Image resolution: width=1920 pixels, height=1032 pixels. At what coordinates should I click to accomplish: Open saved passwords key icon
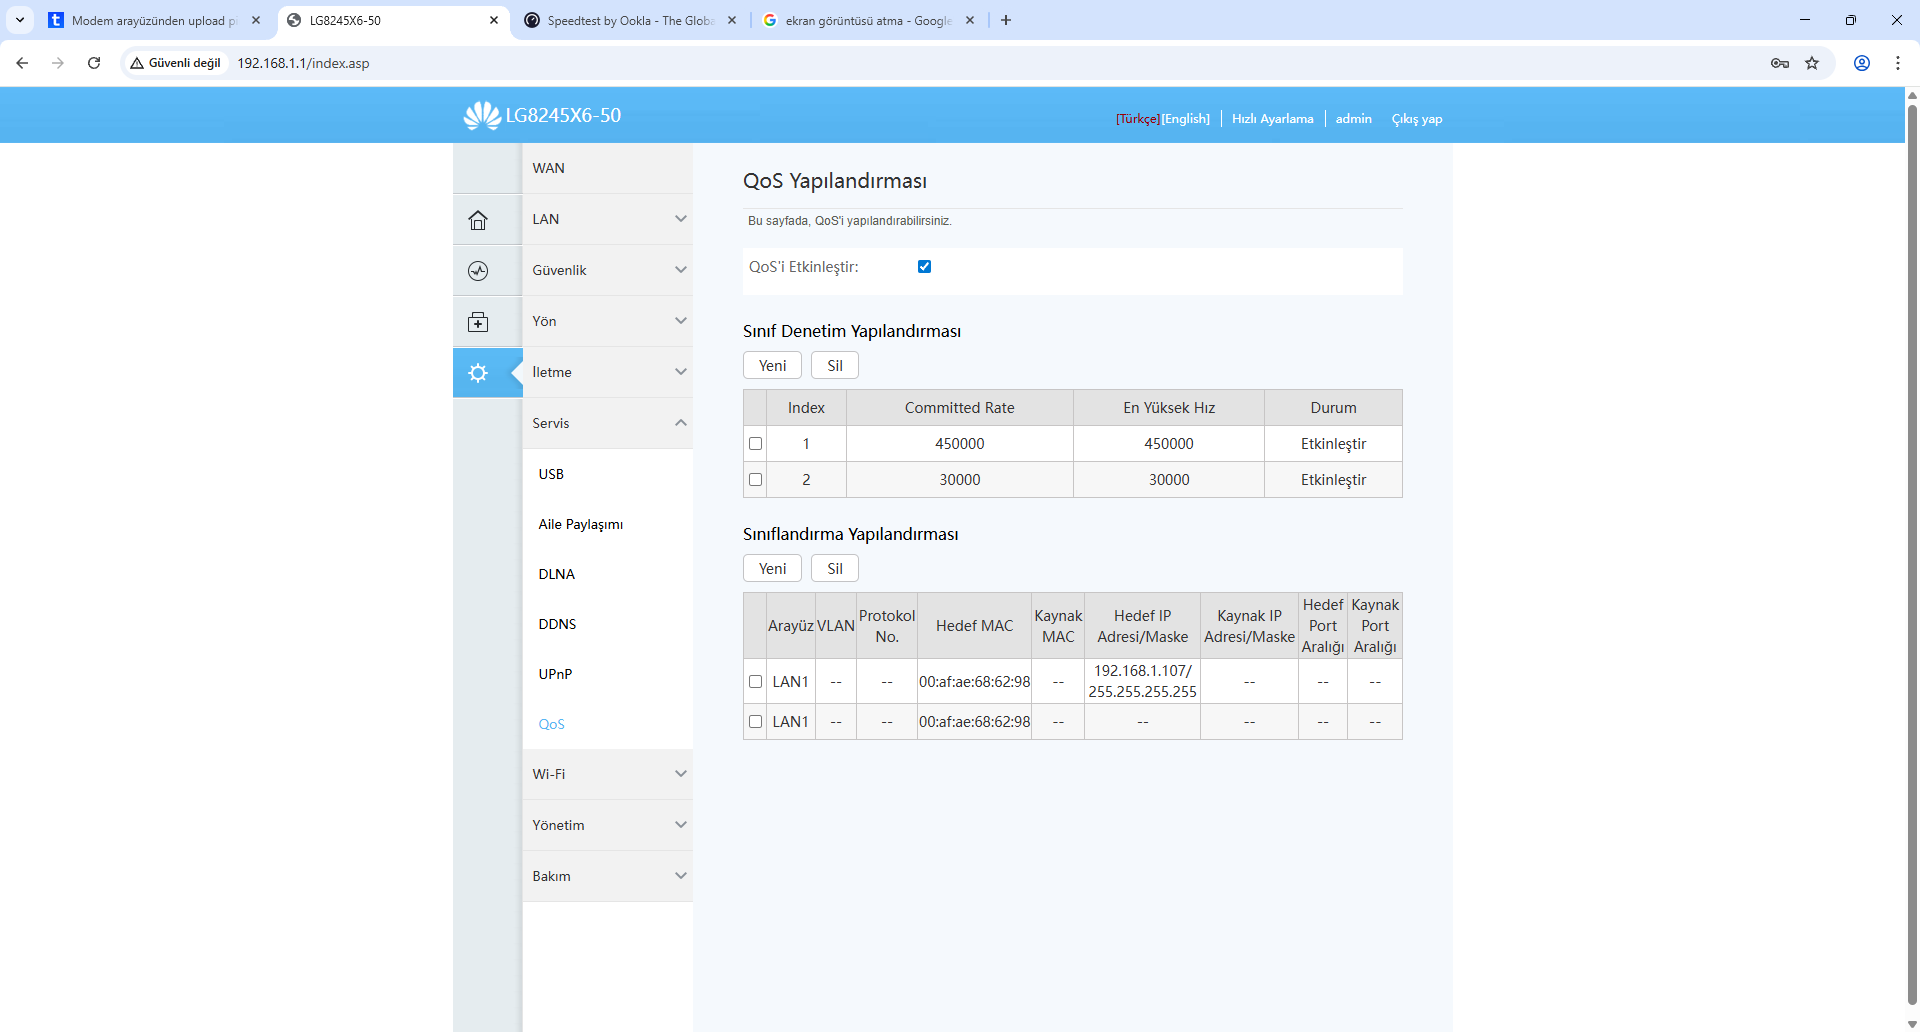click(1780, 63)
